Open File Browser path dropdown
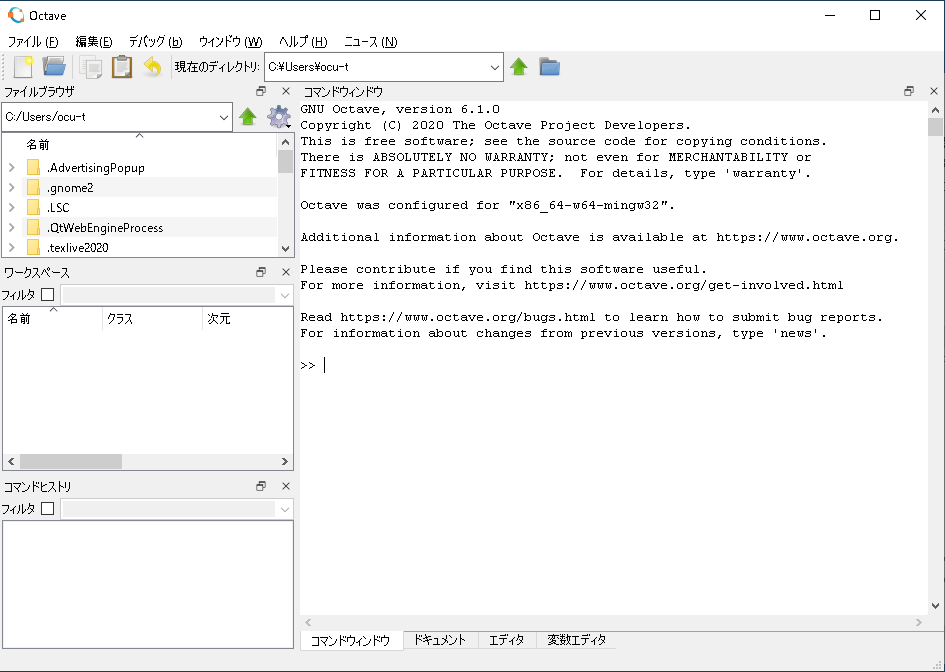945x672 pixels. point(224,117)
